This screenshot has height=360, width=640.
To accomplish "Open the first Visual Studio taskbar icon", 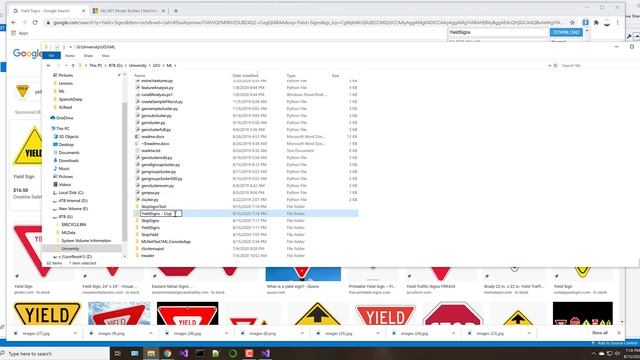I will [184, 353].
